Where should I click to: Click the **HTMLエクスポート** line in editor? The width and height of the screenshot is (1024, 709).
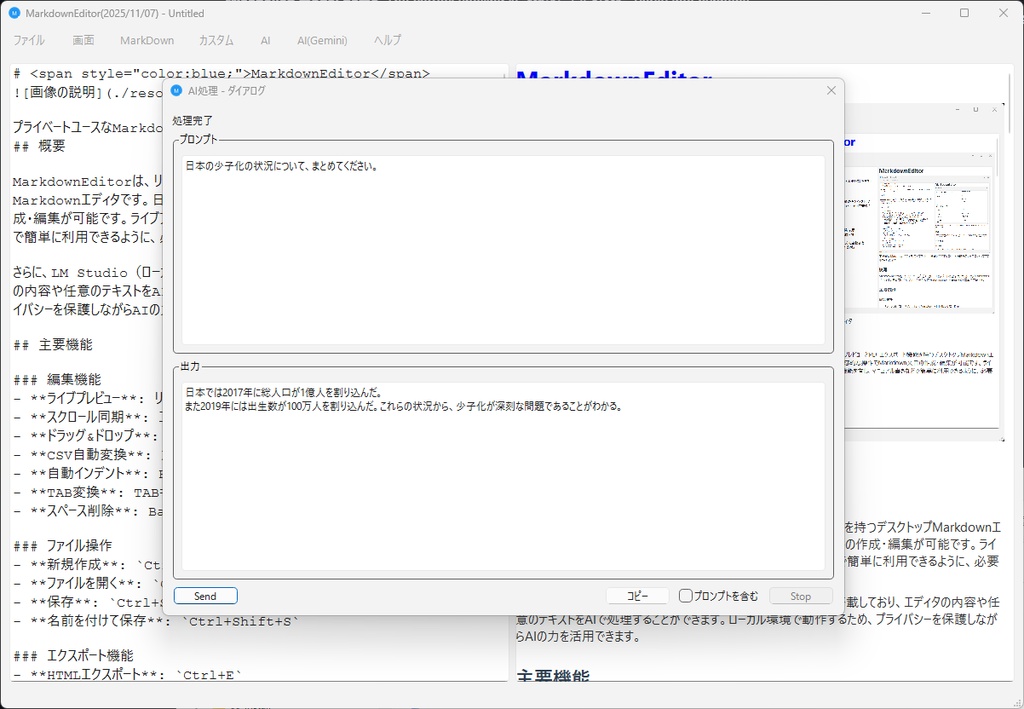127,674
